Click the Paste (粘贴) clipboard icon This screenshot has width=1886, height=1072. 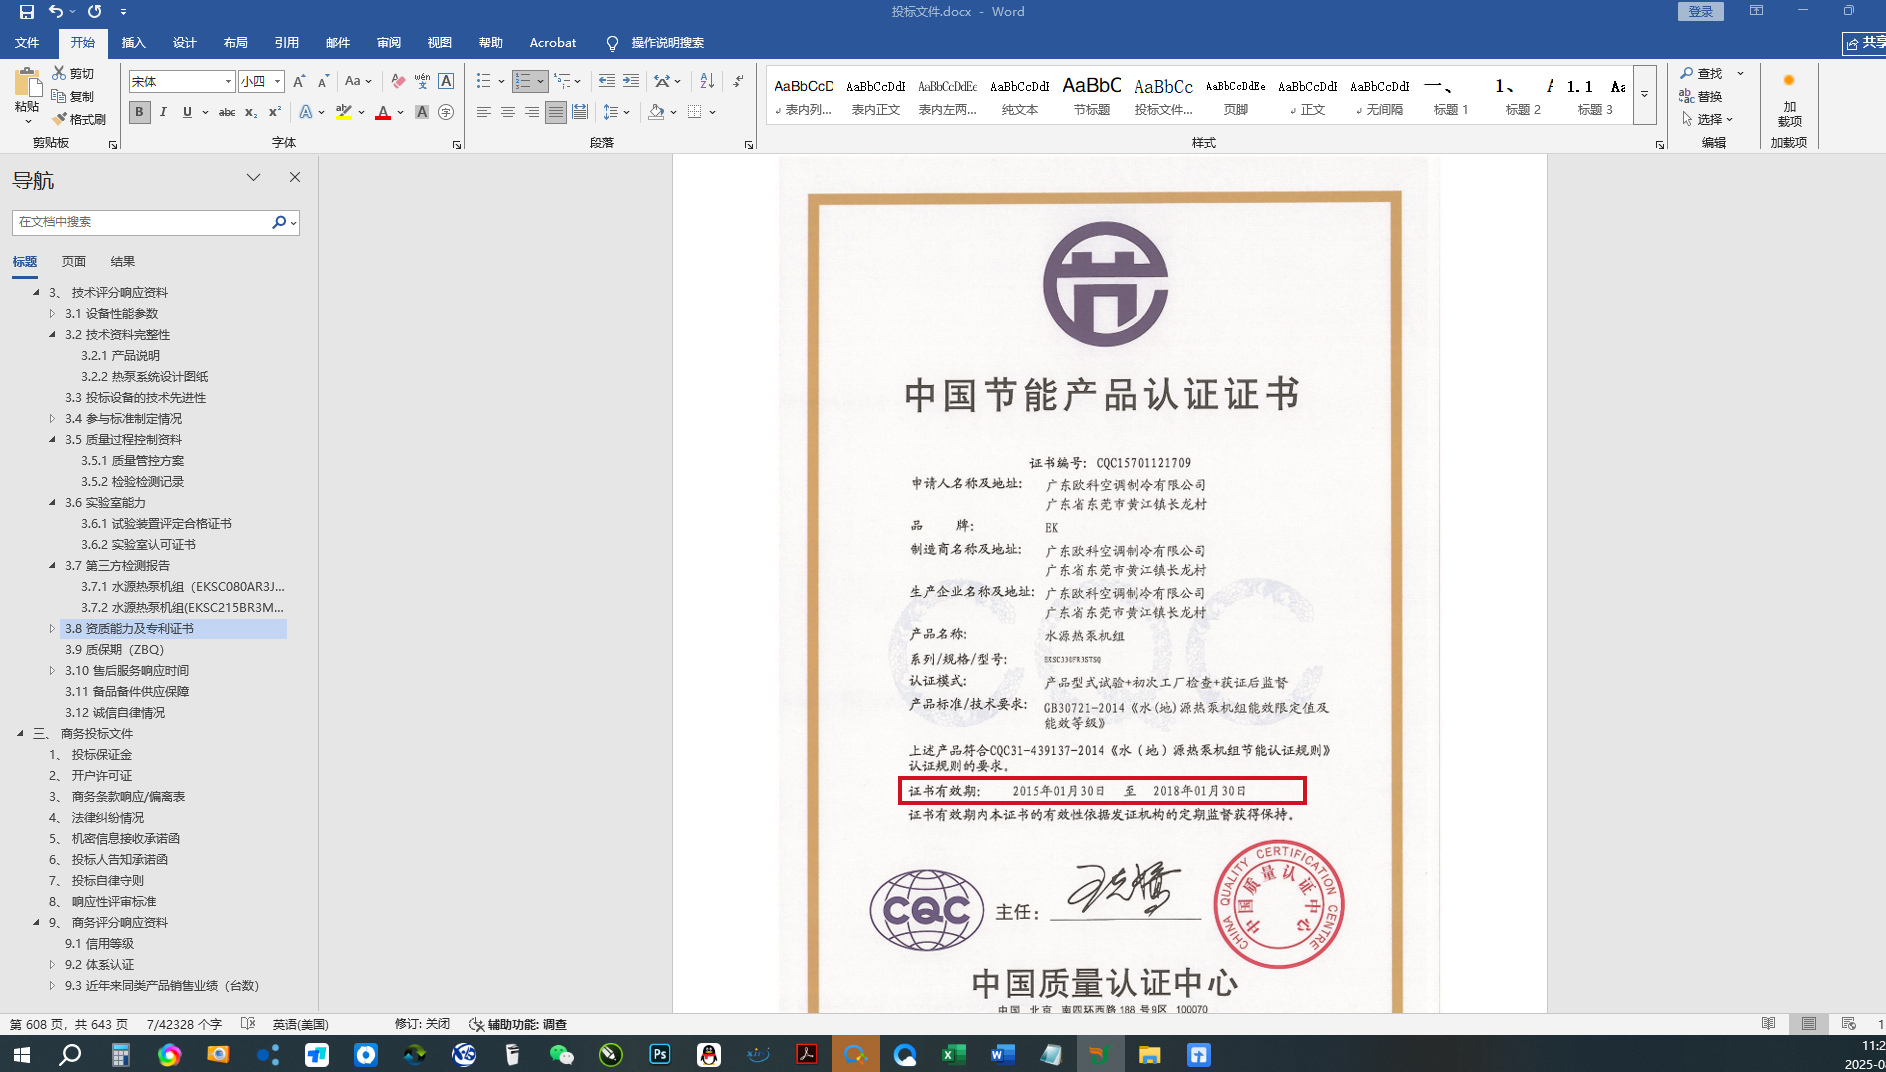(x=27, y=83)
